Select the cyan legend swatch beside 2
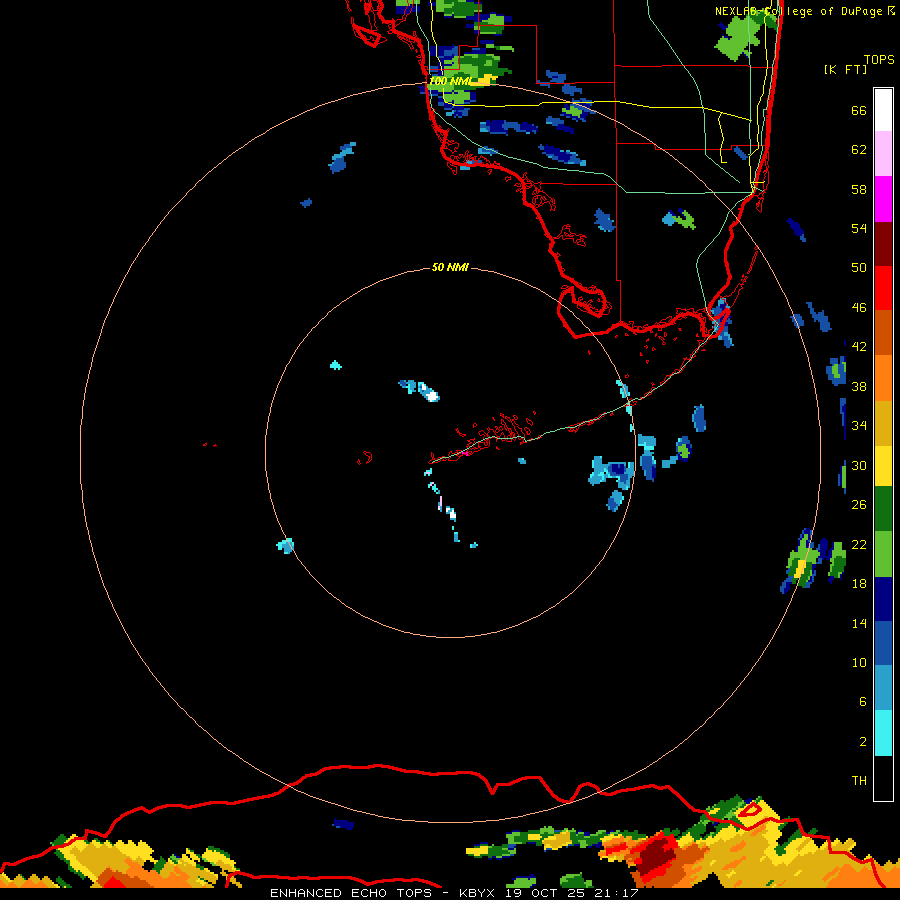 (883, 733)
